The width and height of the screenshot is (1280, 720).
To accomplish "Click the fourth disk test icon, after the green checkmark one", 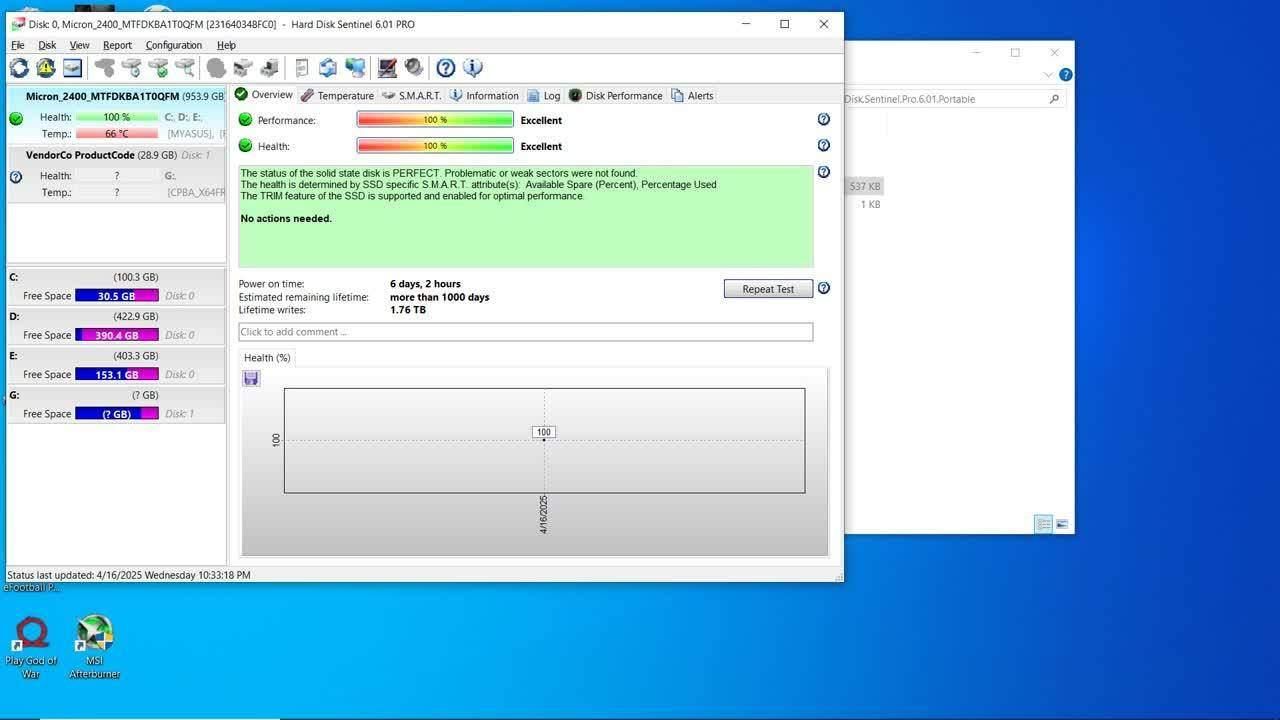I will tap(185, 68).
